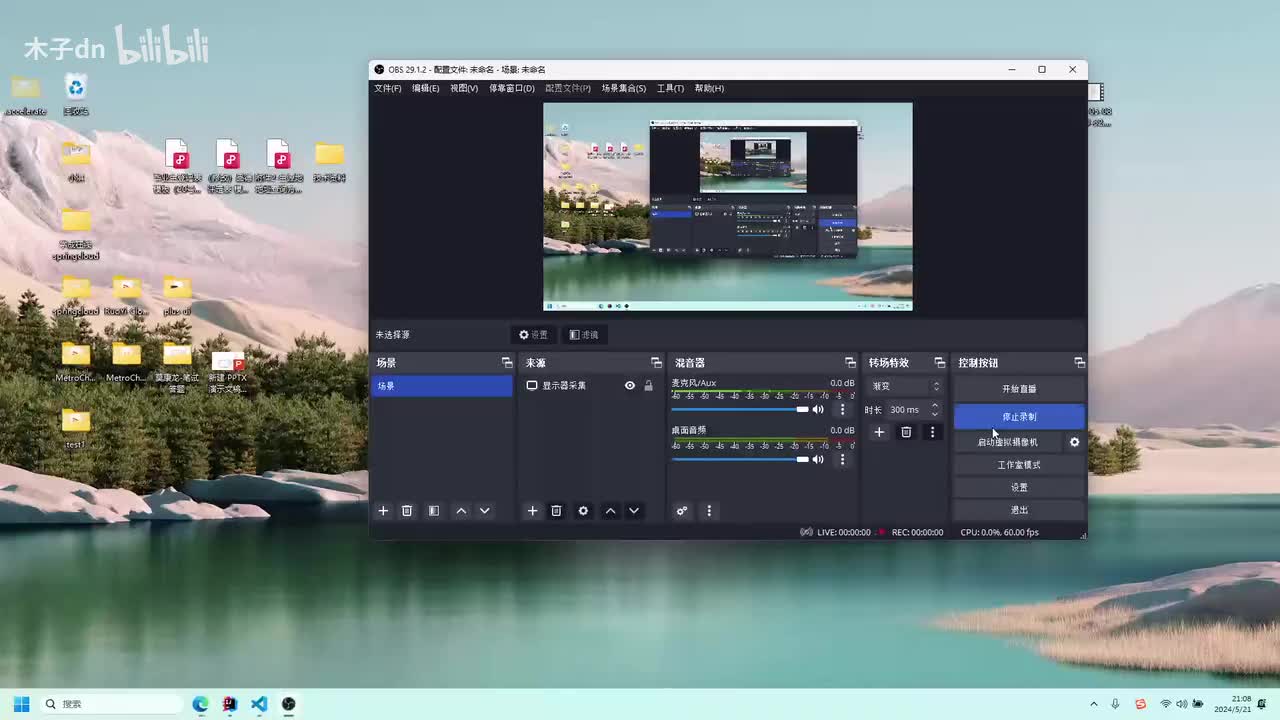
Task: Toggle 启动虚拟摄像机 virtual camera
Action: [1008, 442]
